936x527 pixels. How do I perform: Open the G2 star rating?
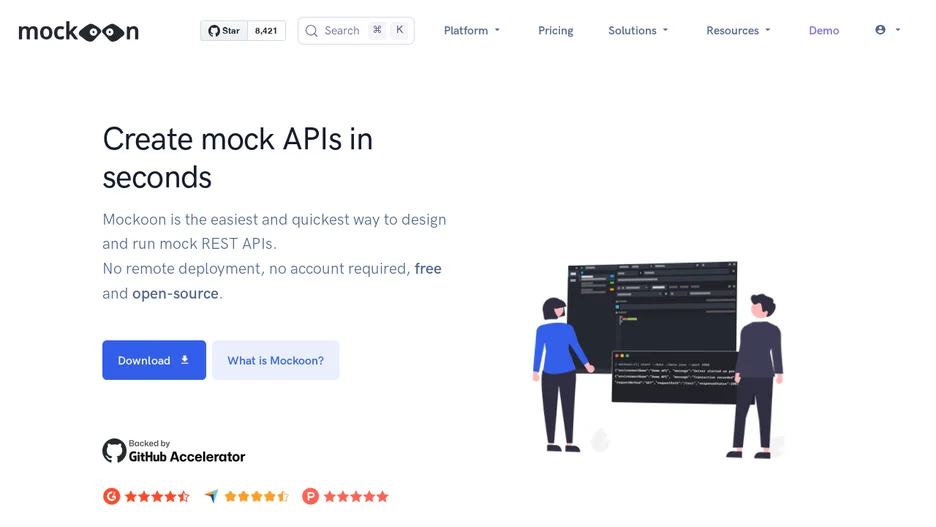click(146, 496)
